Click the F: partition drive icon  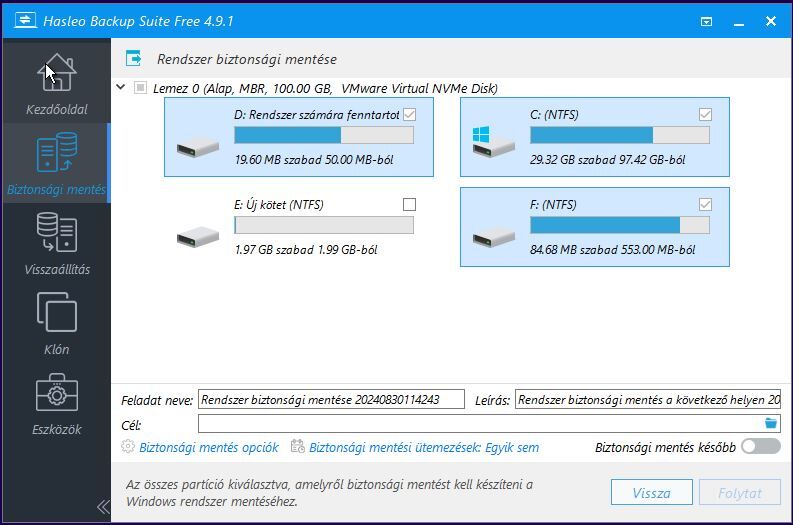point(493,237)
